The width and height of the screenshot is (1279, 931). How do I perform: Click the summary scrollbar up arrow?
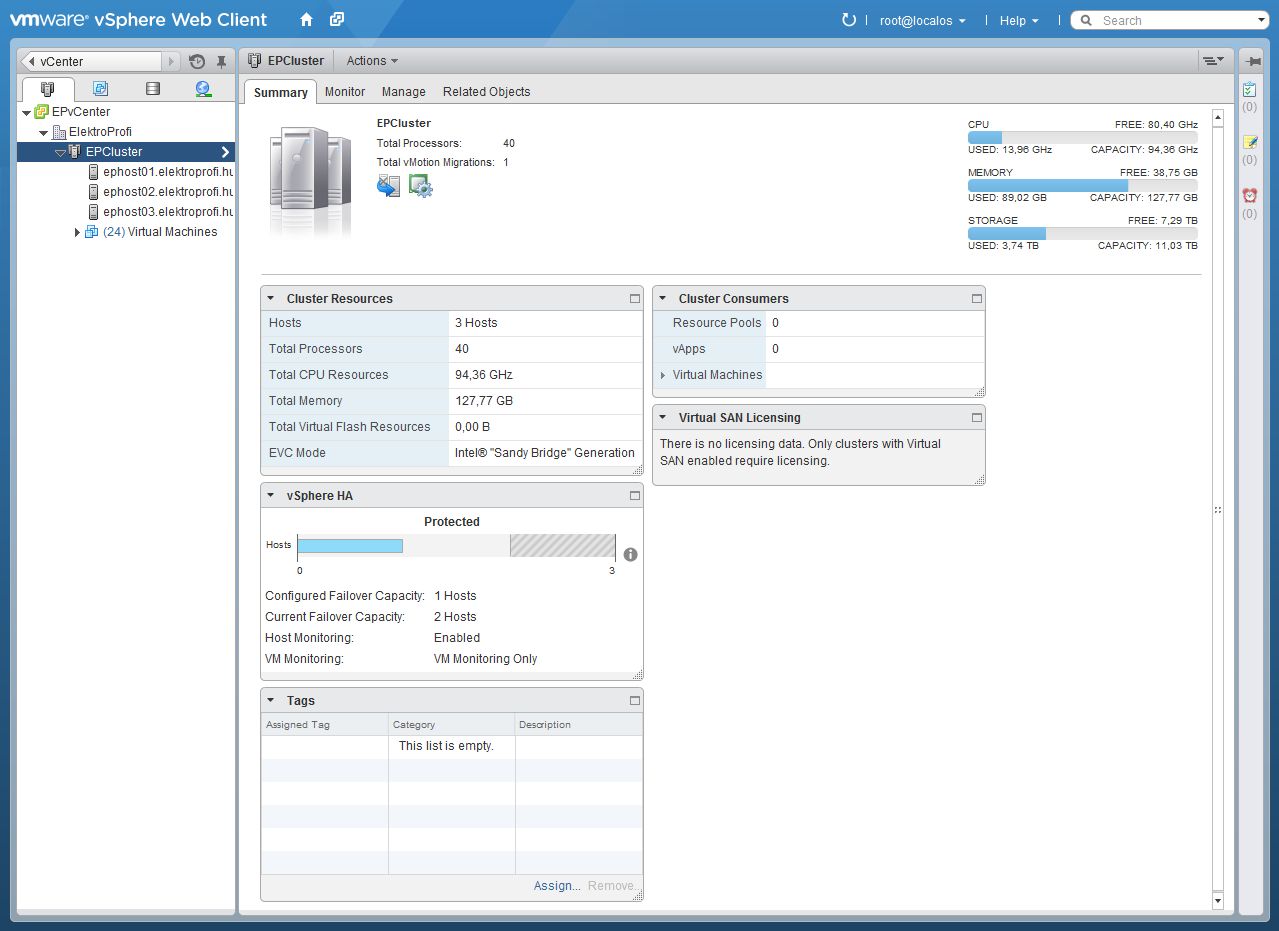pyautogui.click(x=1217, y=117)
